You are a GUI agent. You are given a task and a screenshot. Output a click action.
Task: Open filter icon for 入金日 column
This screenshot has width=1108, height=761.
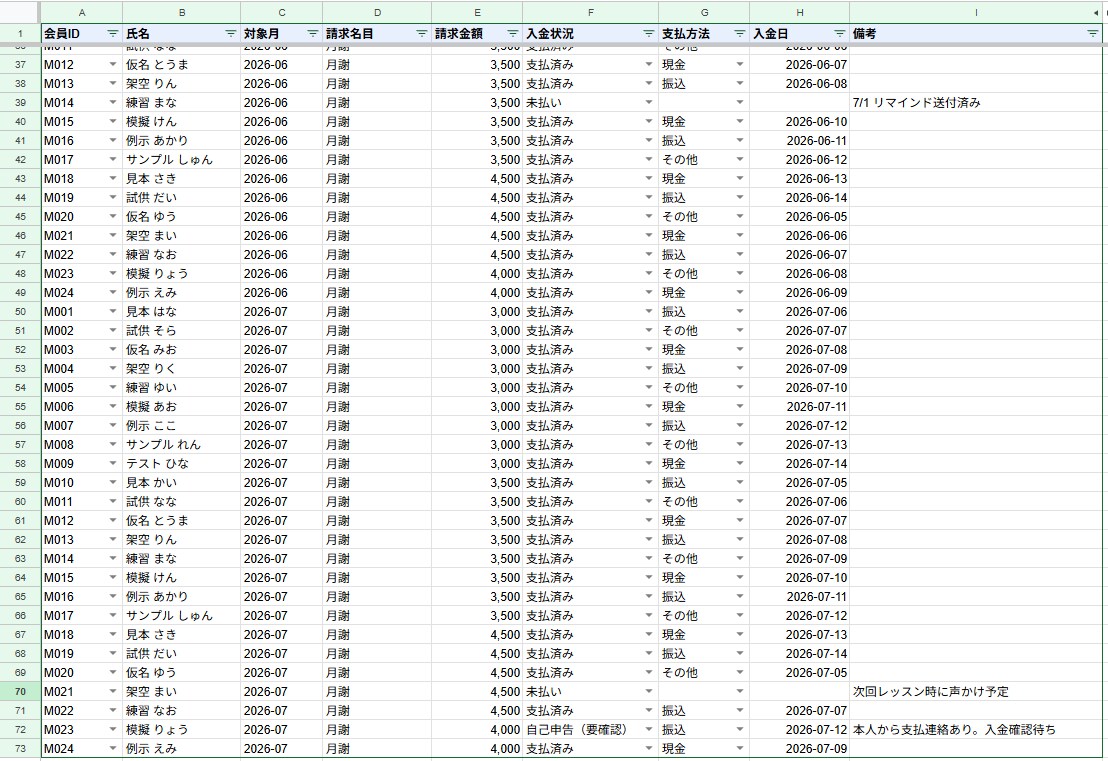839,33
